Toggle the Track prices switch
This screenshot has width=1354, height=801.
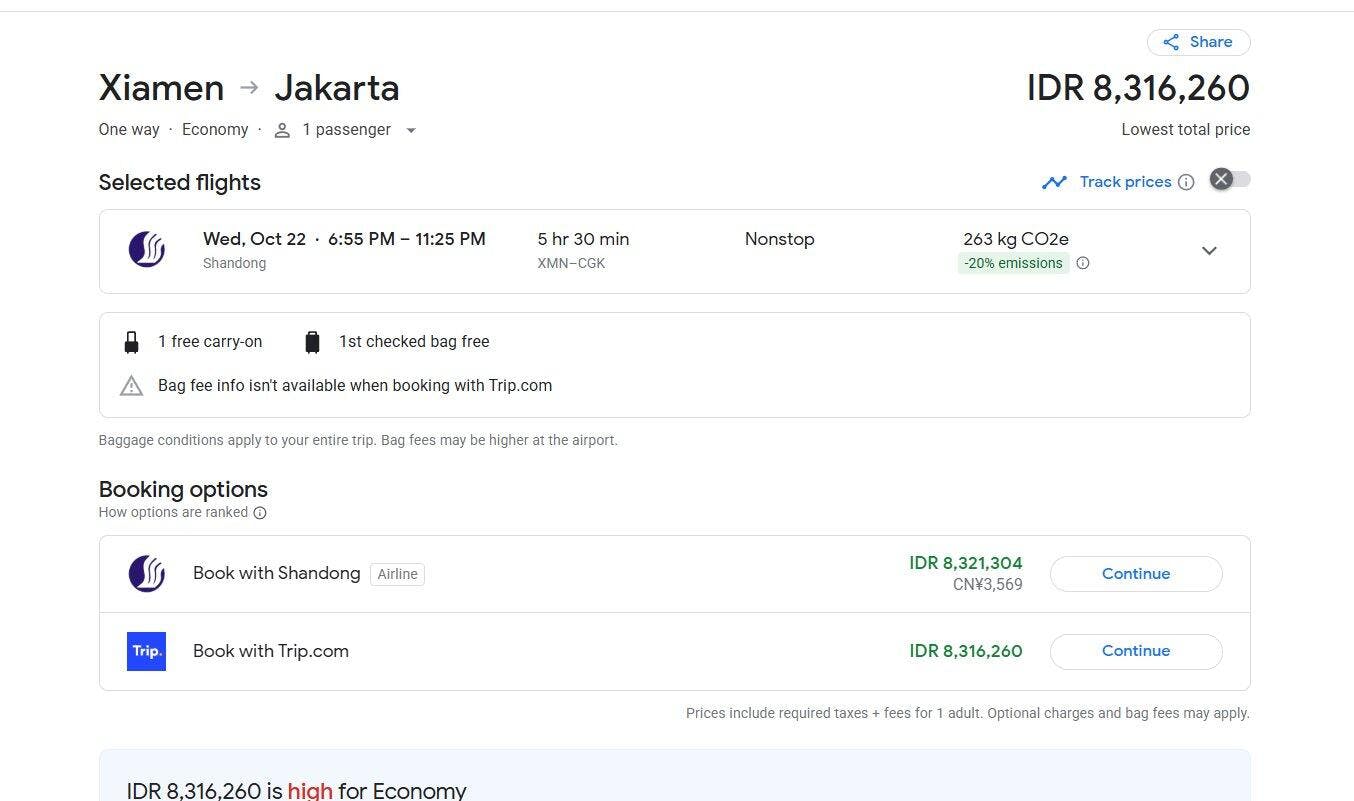pyautogui.click(x=1229, y=180)
